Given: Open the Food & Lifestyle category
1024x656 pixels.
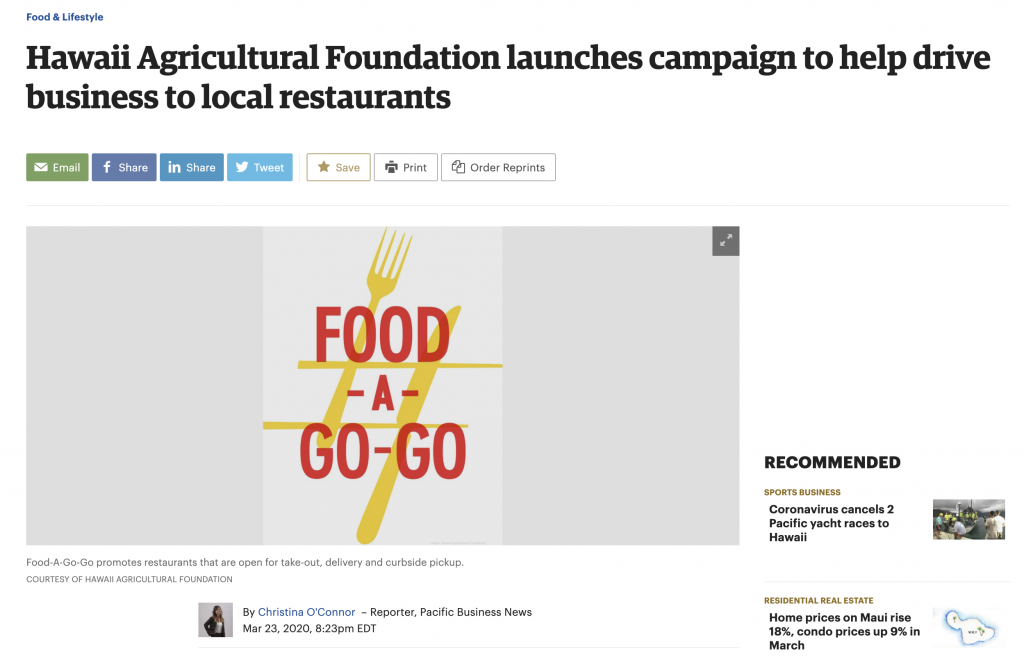Looking at the screenshot, I should pos(65,17).
